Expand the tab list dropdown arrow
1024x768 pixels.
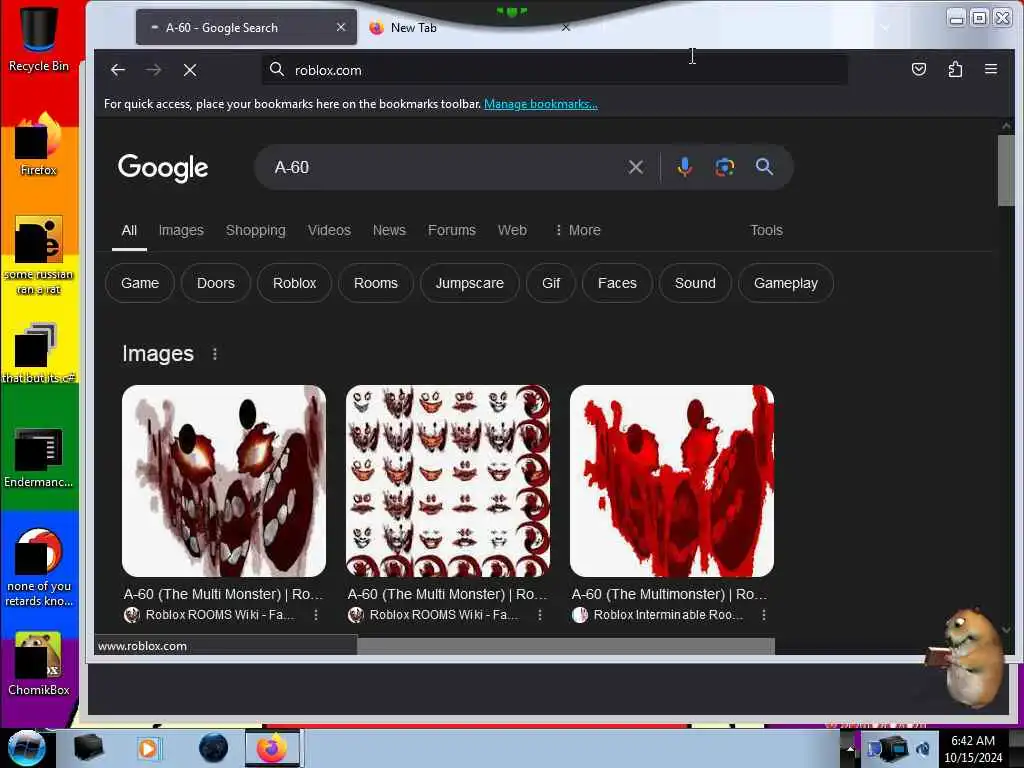point(885,27)
